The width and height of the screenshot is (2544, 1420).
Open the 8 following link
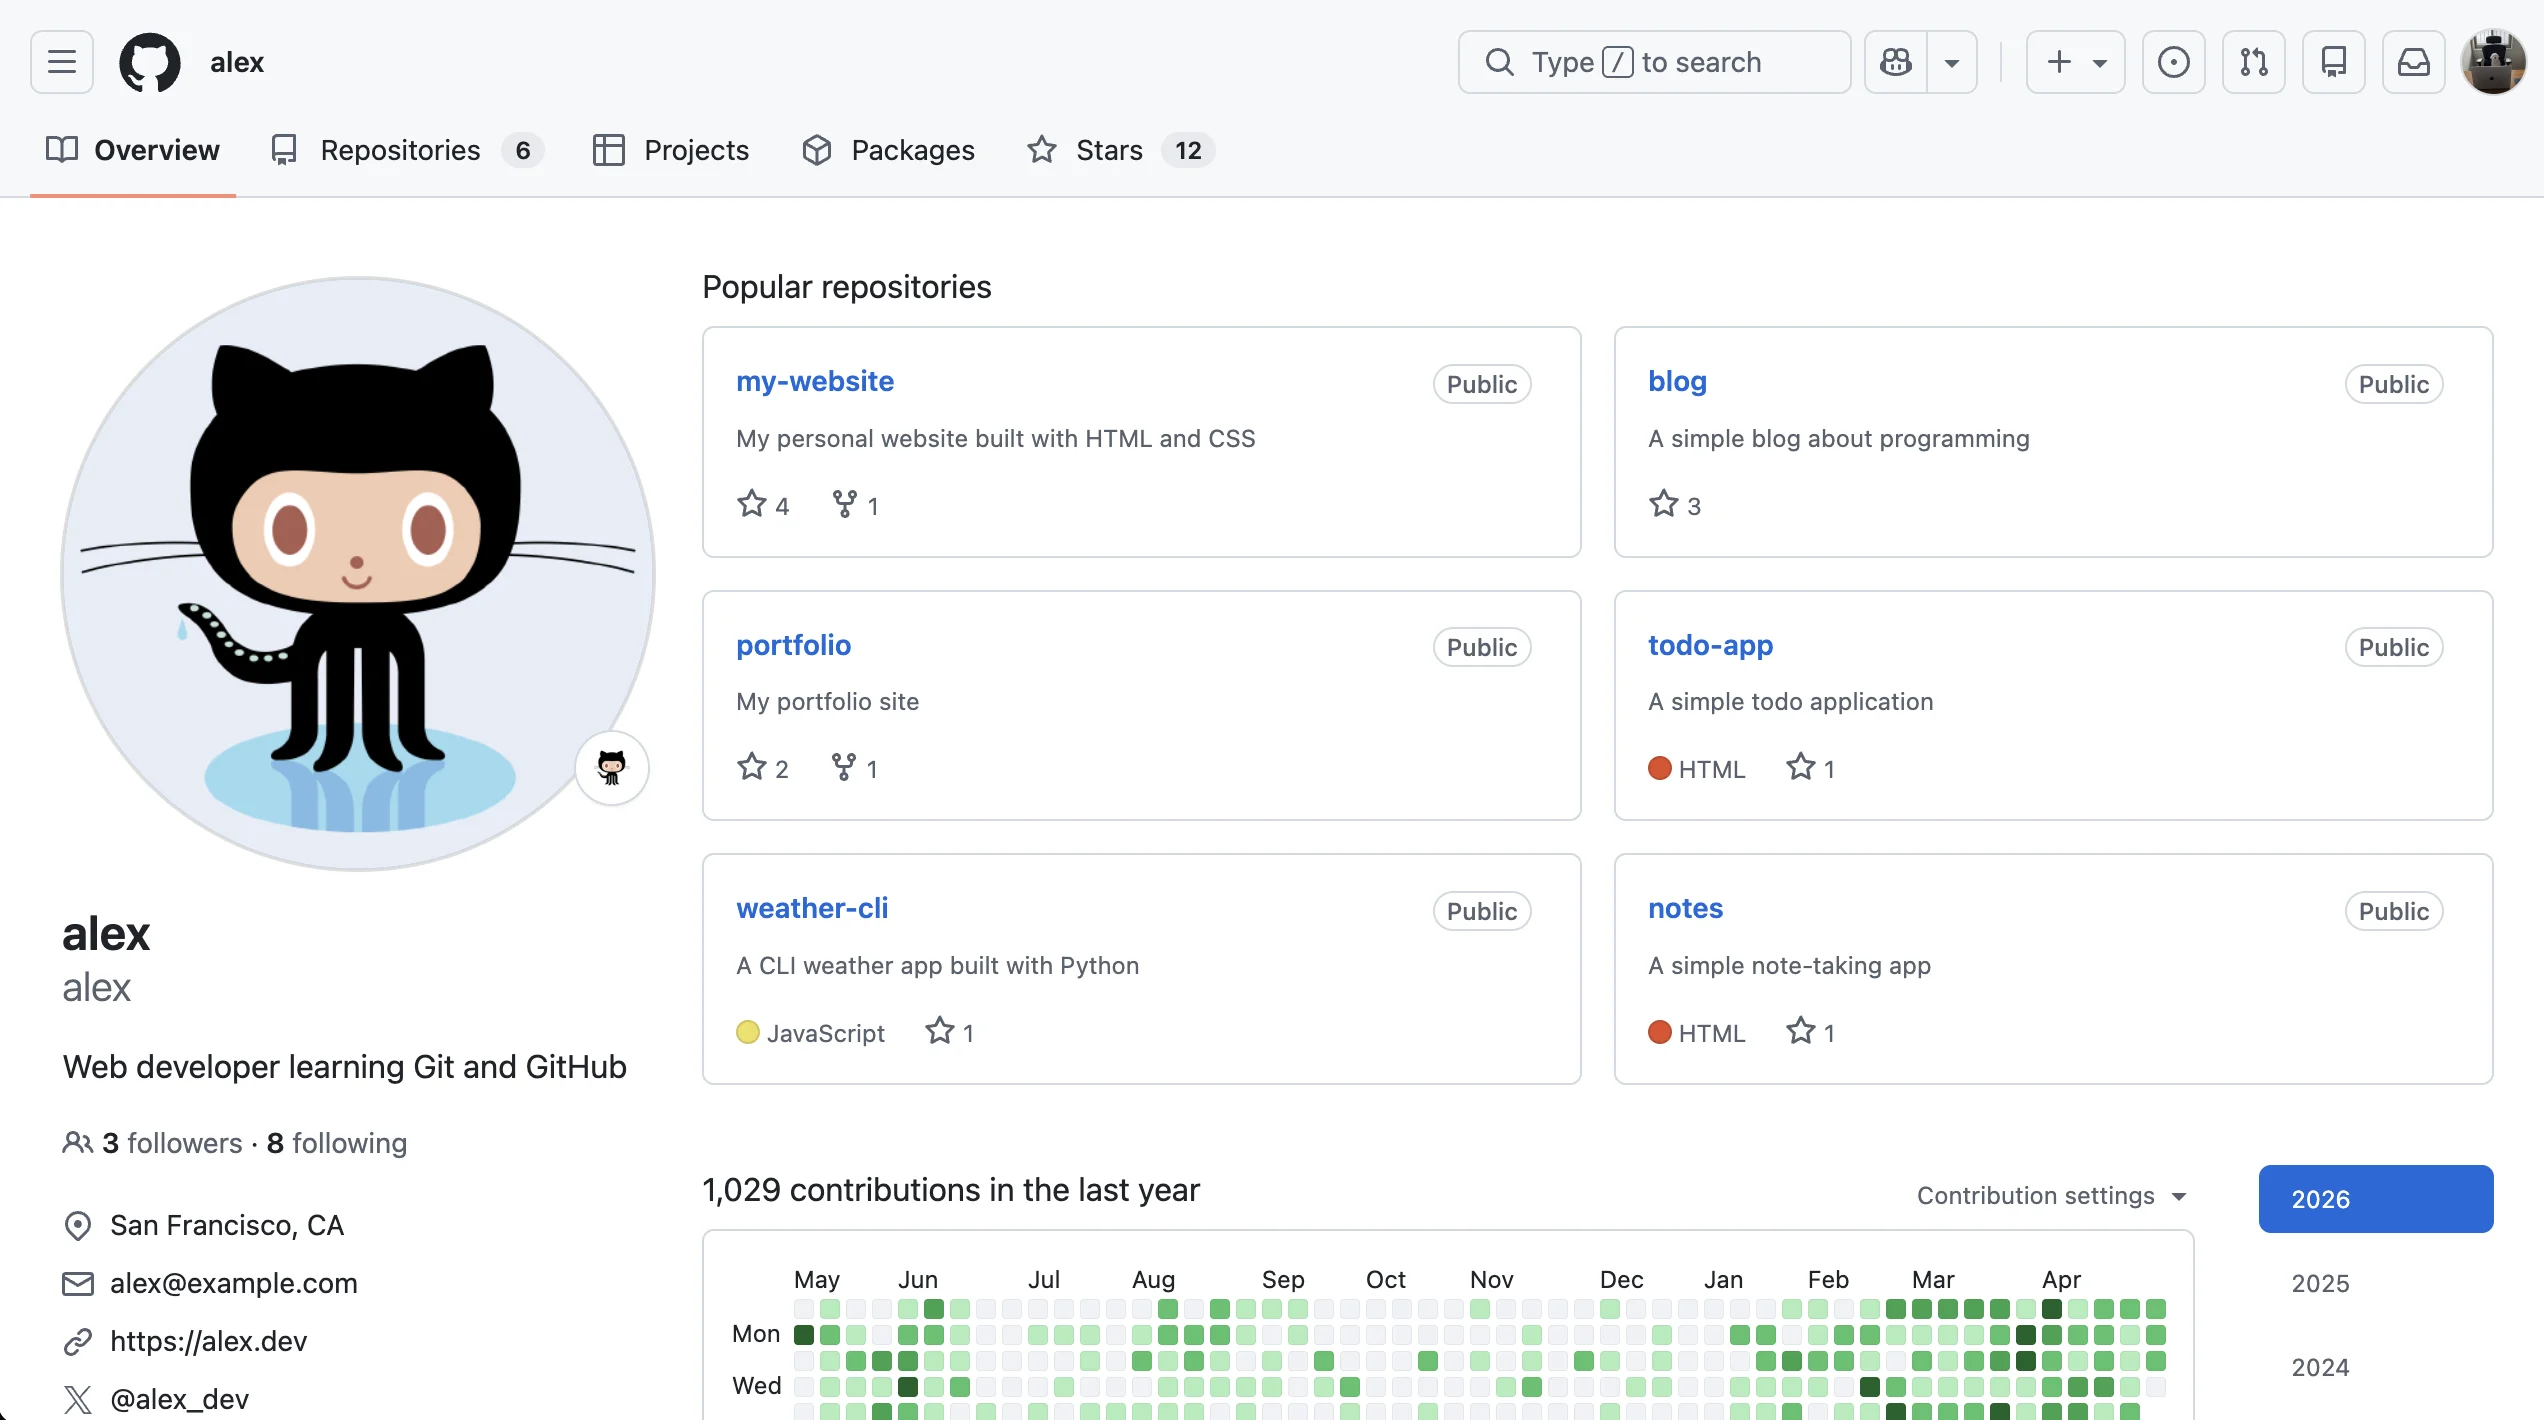tap(337, 1143)
